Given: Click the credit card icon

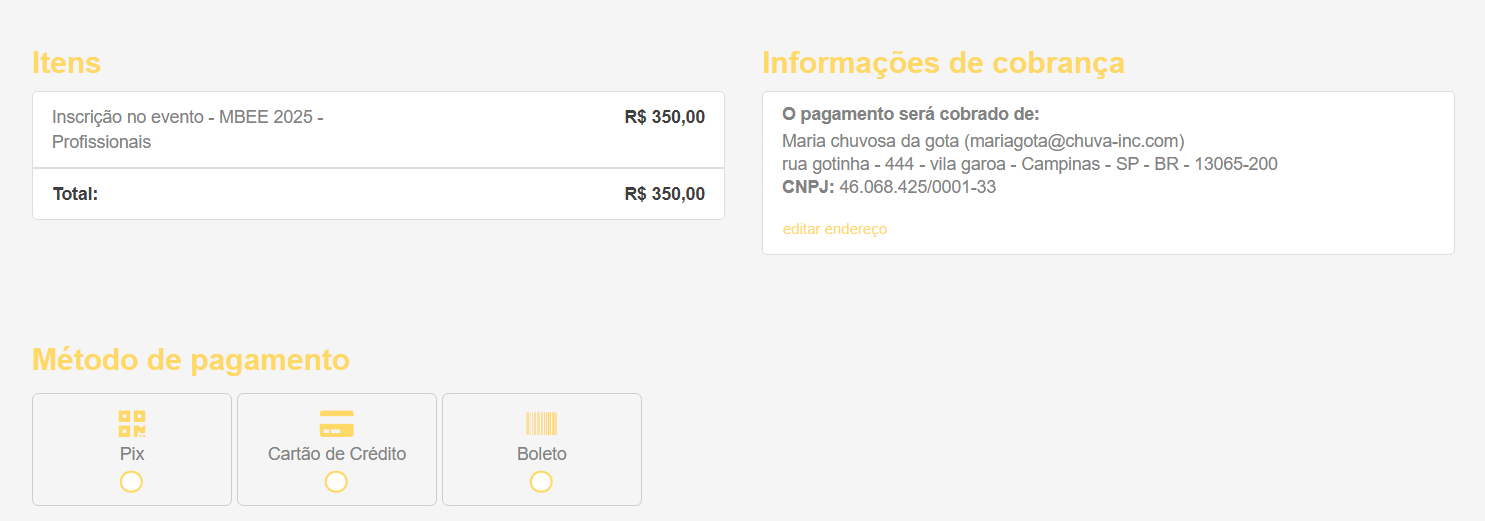Looking at the screenshot, I should (337, 424).
